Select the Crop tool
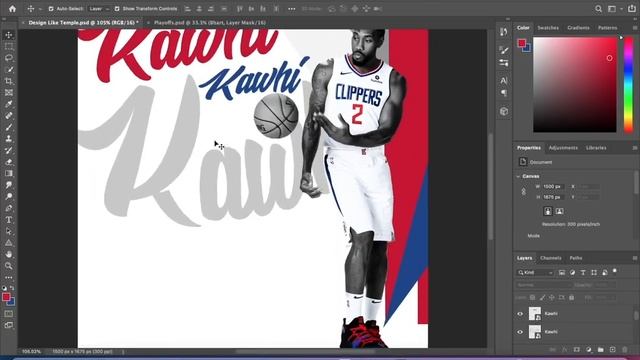640x360 pixels. click(x=9, y=81)
